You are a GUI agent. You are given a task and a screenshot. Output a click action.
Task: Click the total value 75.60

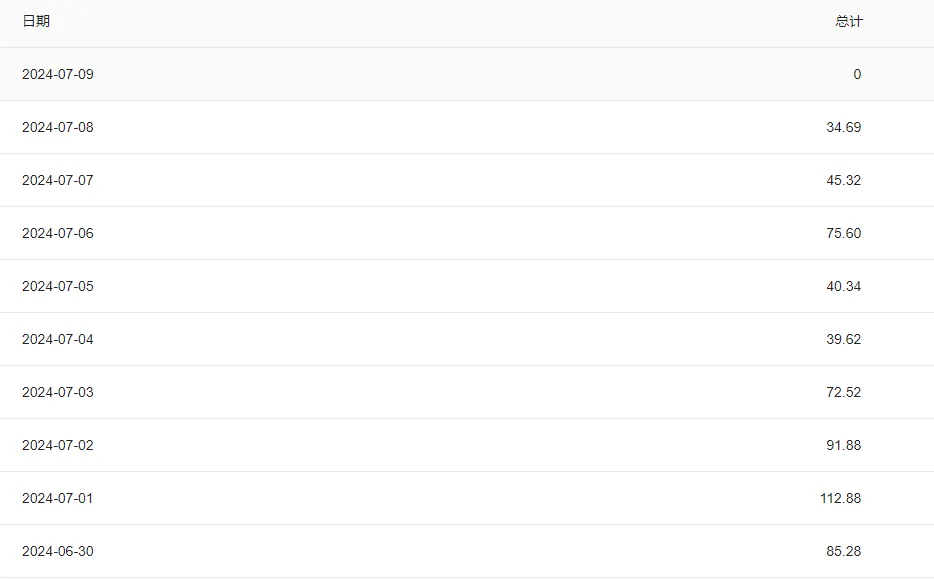click(843, 233)
